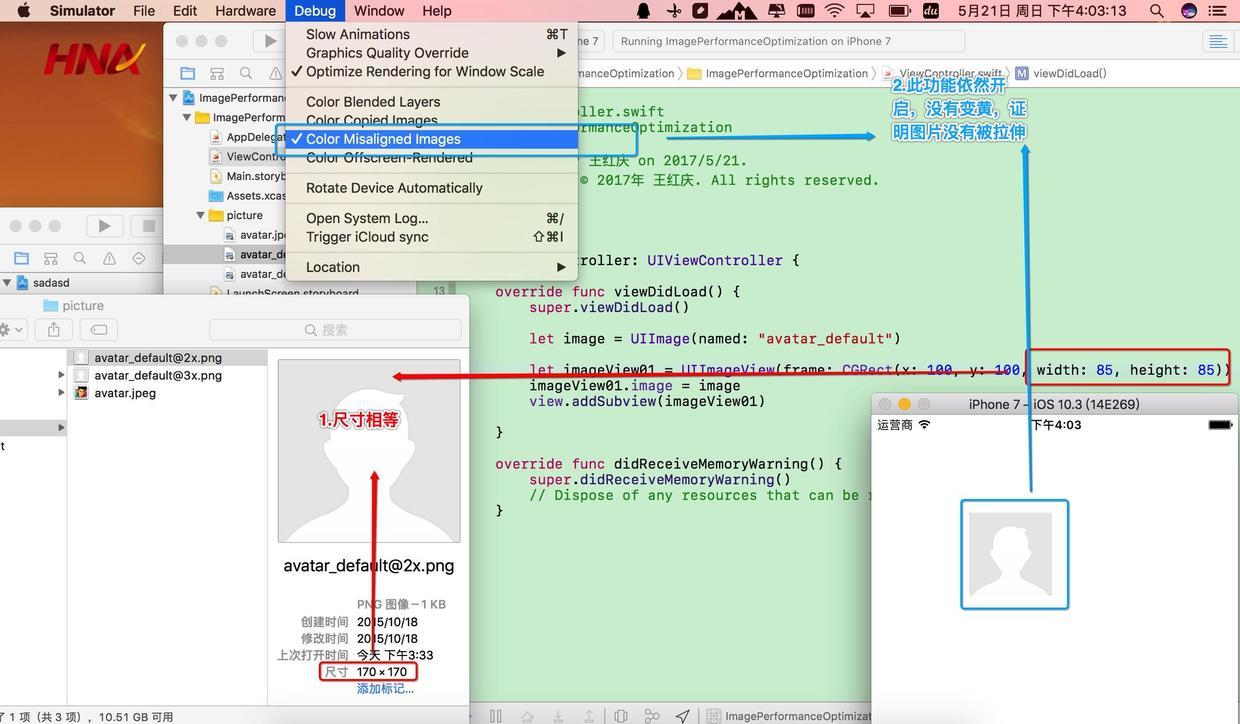Click QQ penguin icon in menu bar
The width and height of the screenshot is (1240, 724).
644,11
